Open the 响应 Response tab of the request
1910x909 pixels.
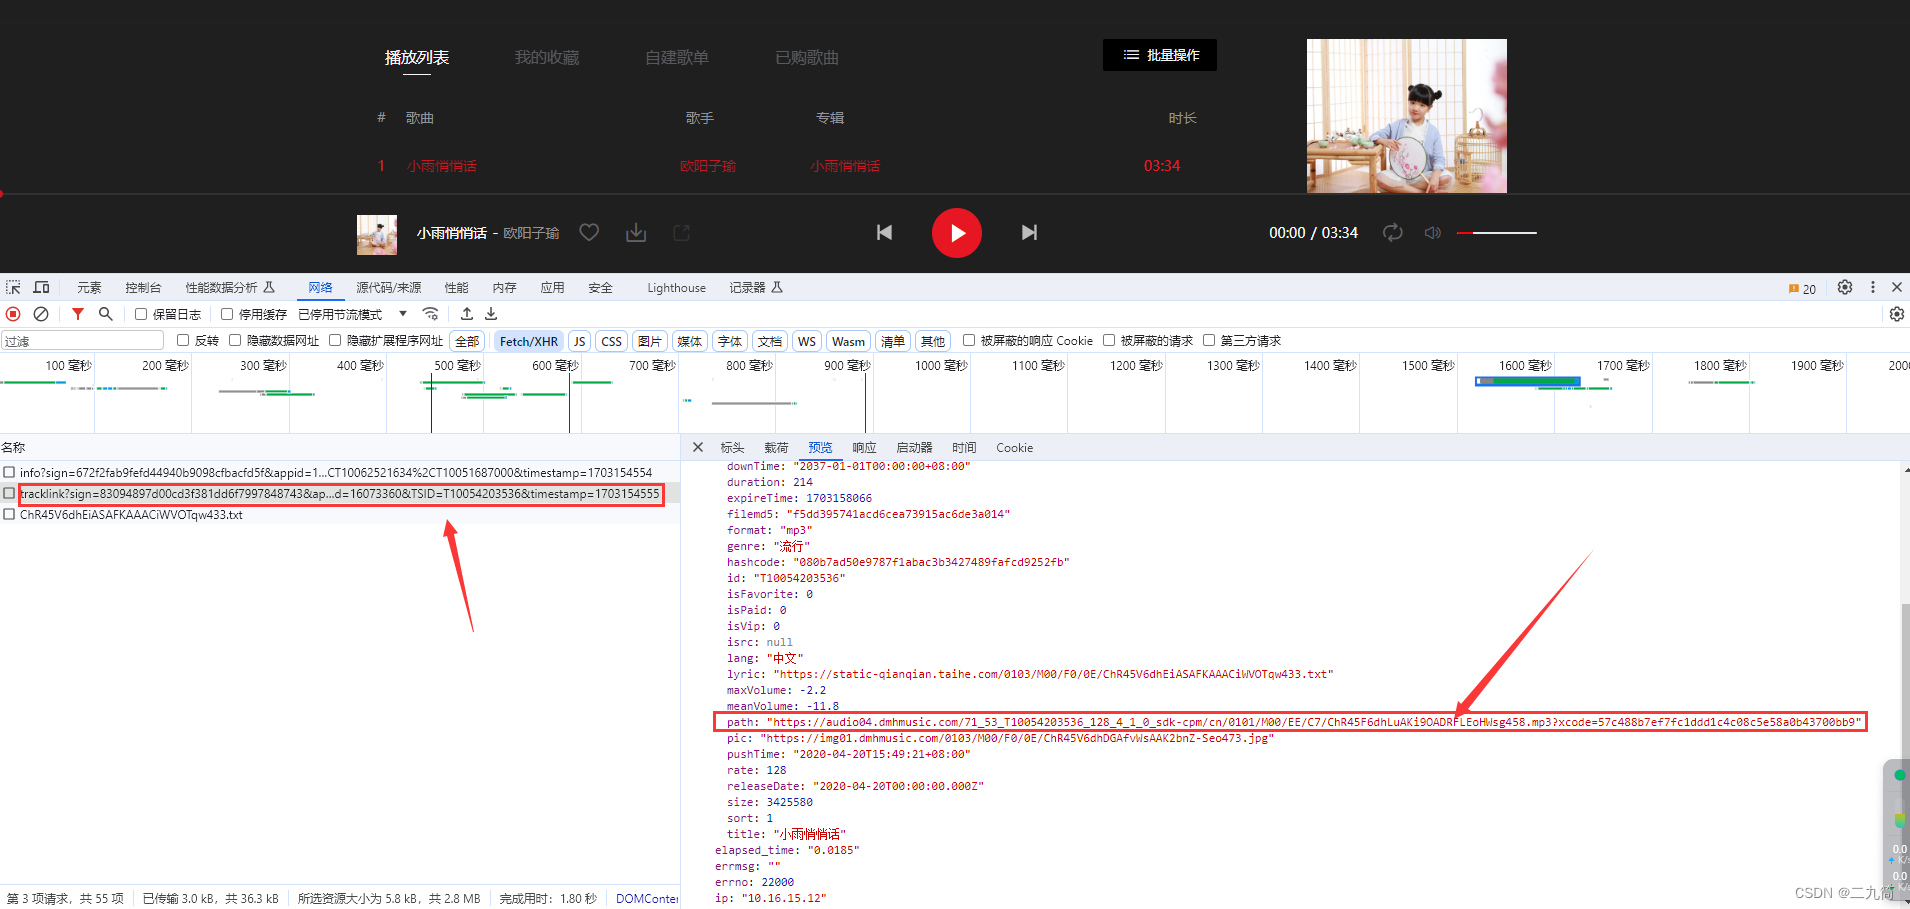[x=864, y=448]
